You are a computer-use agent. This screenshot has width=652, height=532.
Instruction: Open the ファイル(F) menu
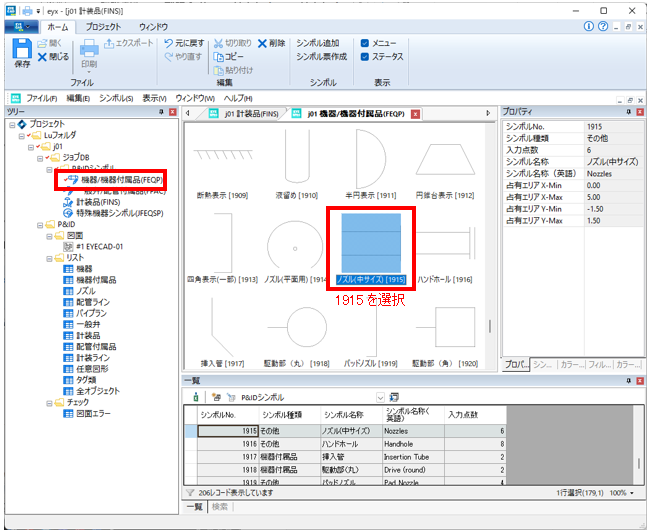[42, 99]
